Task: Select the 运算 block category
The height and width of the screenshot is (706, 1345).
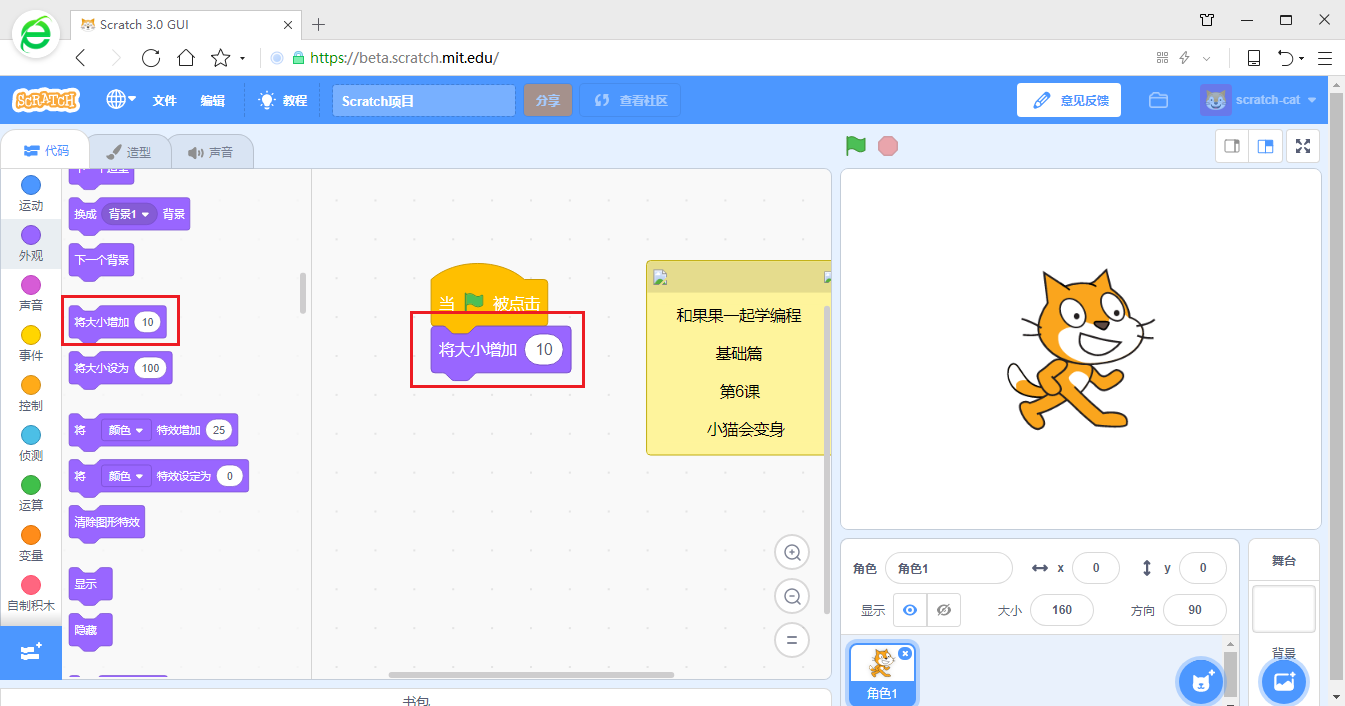Action: (31, 494)
